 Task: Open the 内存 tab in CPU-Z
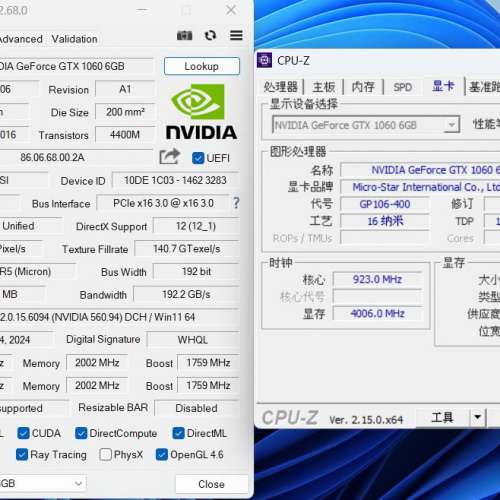[x=363, y=87]
